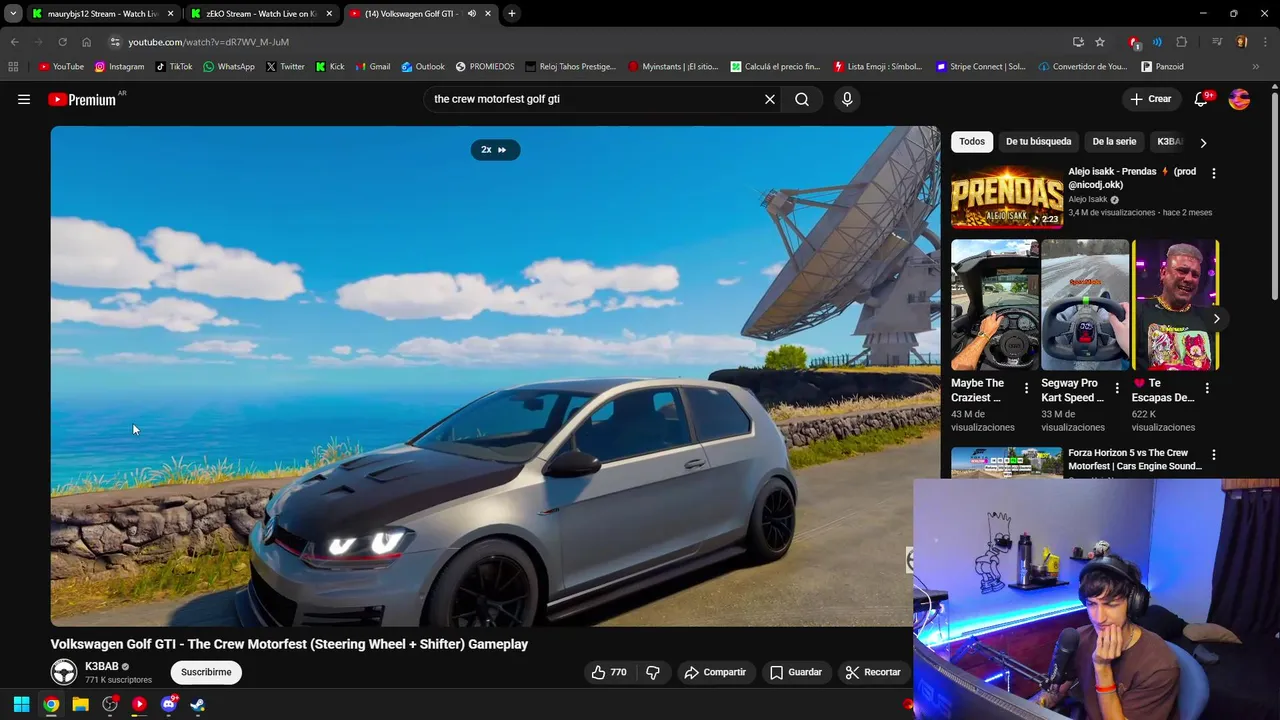Open the YouTube hamburger guide menu
This screenshot has height=720, width=1280.
[x=24, y=99]
